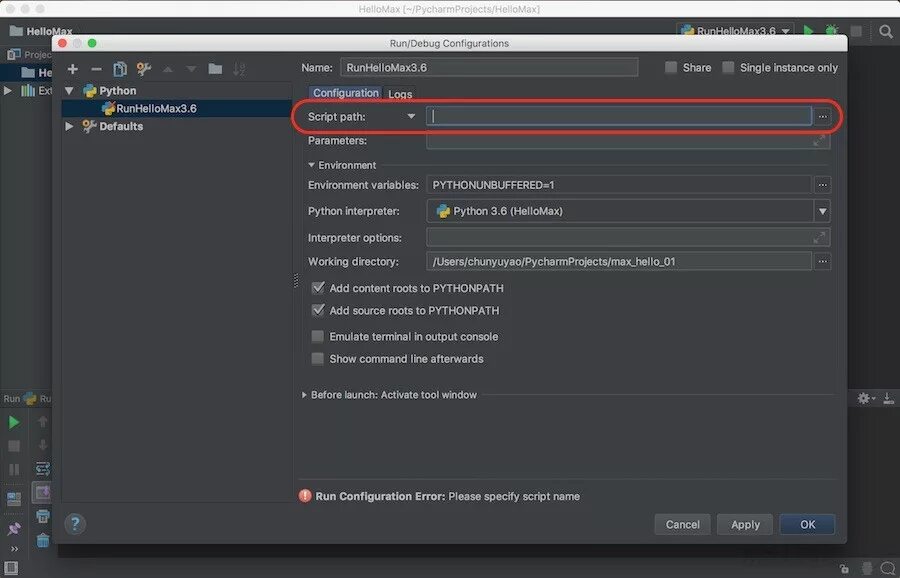The height and width of the screenshot is (578, 900).
Task: Create new folder in configurations toolbar
Action: click(215, 69)
